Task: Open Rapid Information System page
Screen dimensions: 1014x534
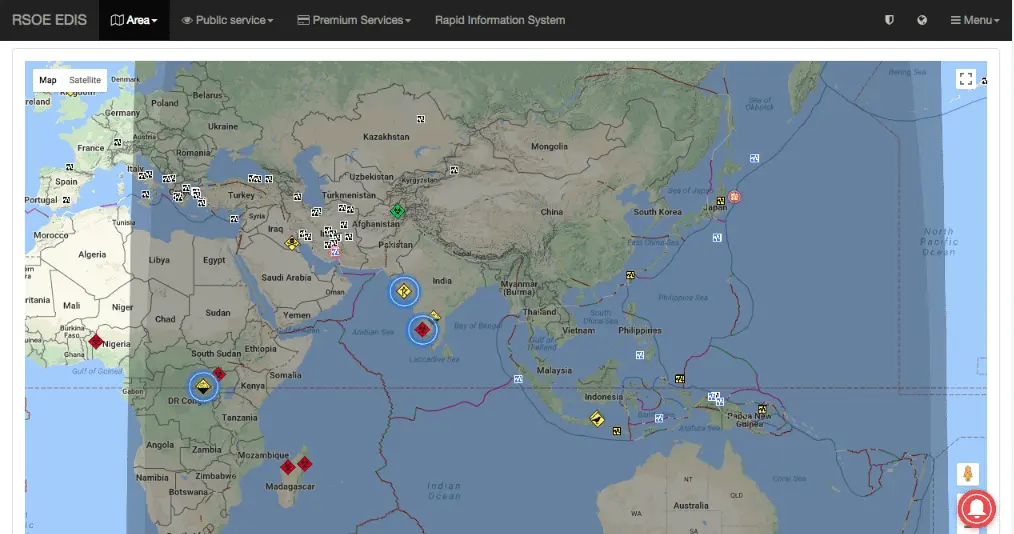Action: pyautogui.click(x=500, y=20)
